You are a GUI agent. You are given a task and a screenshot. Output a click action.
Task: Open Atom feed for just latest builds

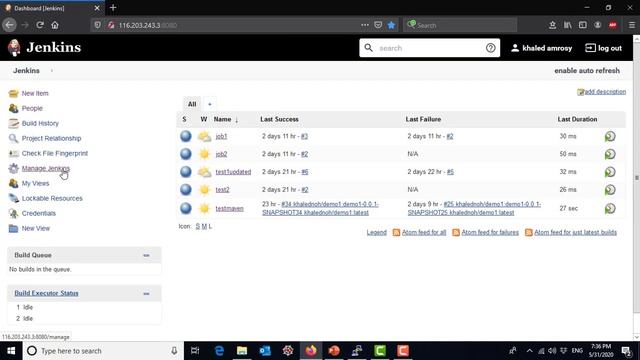pyautogui.click(x=576, y=232)
